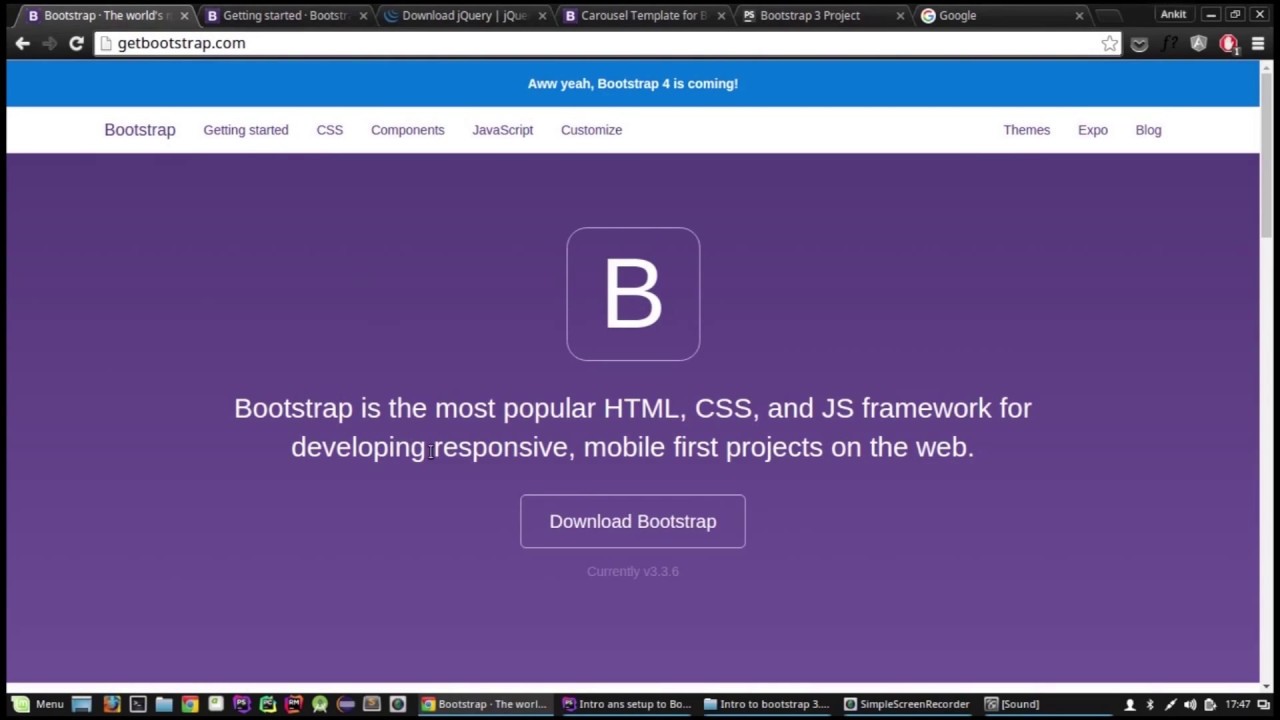This screenshot has width=1280, height=720.
Task: Open the CSS nav link
Action: tap(330, 130)
